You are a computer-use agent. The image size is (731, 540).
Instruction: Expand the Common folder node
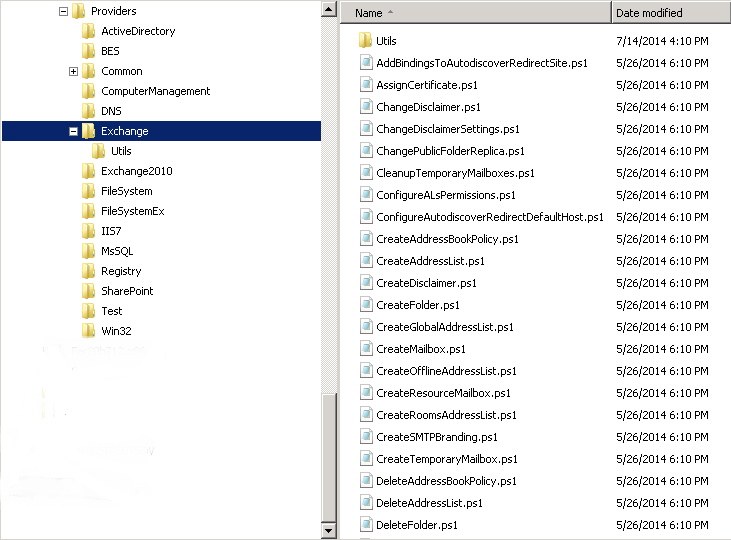pyautogui.click(x=73, y=71)
